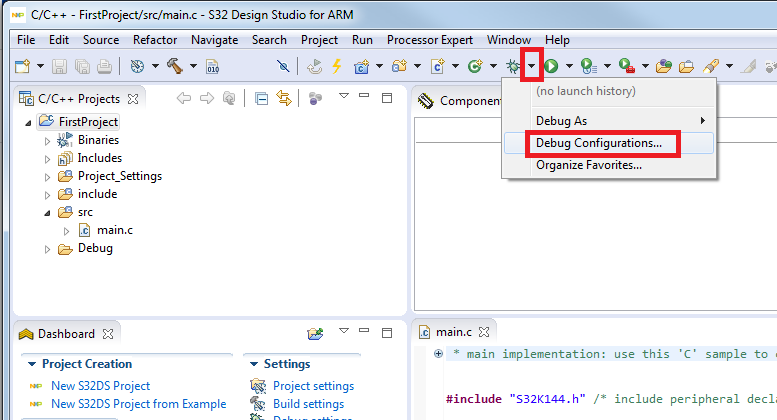Open C/C++ Projects view menu triangle
Screen dimensions: 777x420
(x=344, y=96)
